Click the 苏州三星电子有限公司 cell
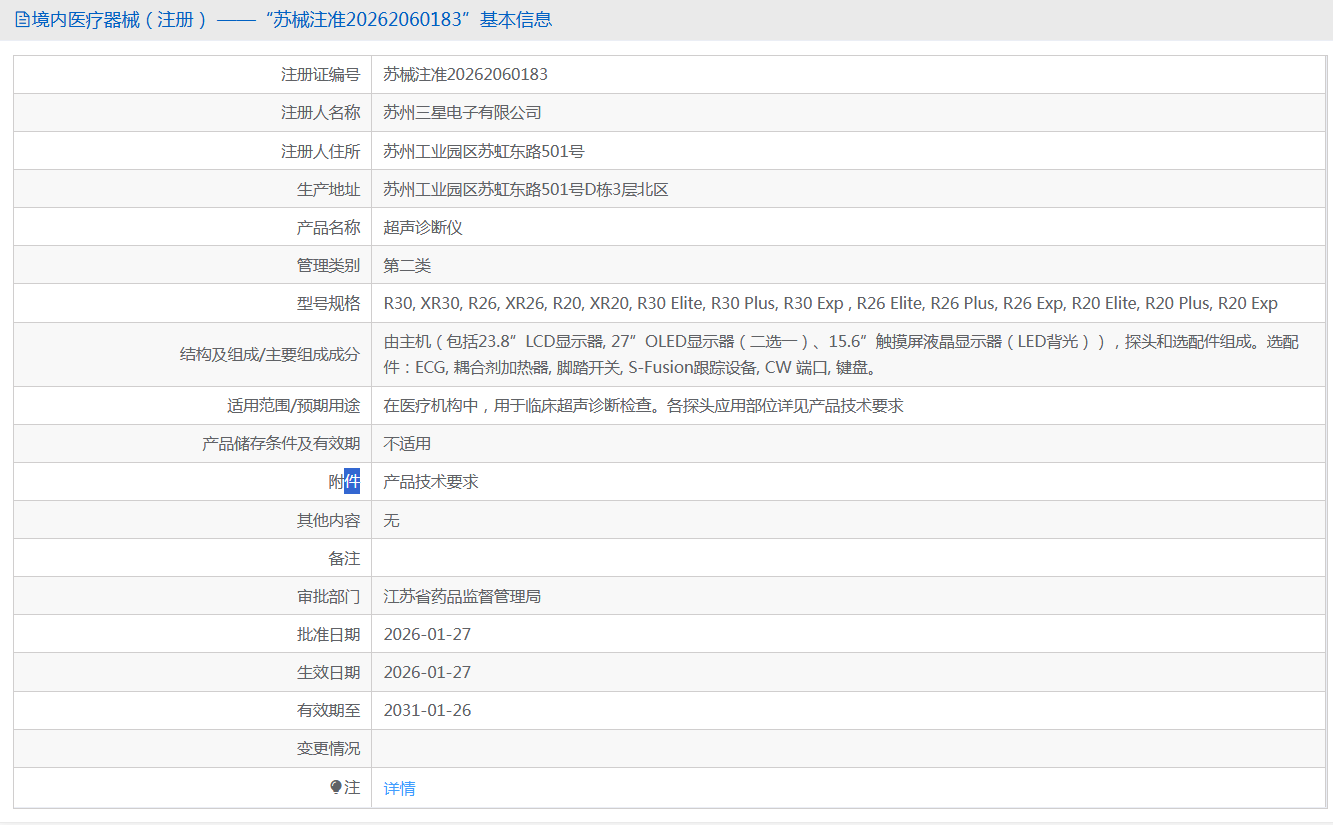The image size is (1333, 825). coord(463,112)
